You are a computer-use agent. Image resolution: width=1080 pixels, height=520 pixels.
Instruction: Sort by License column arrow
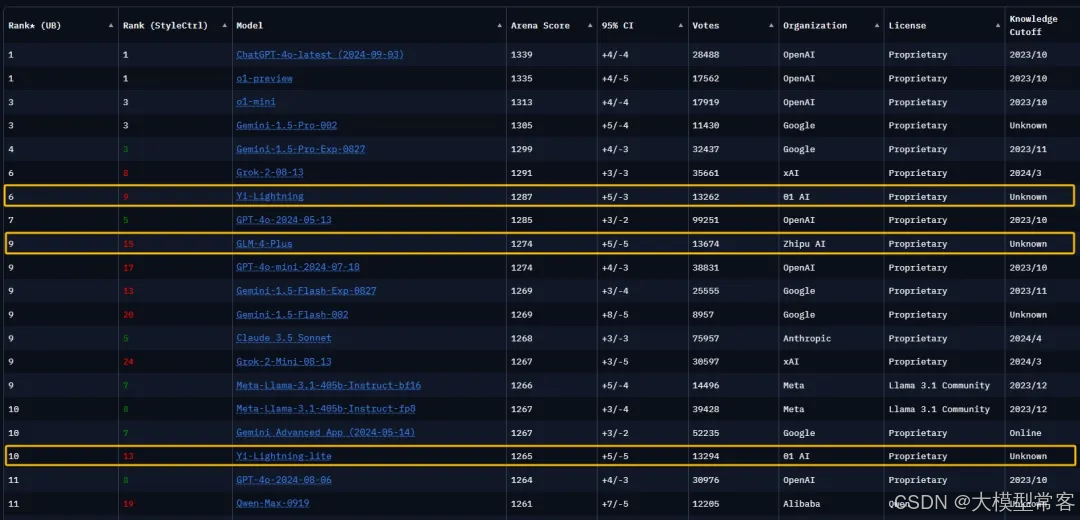[x=998, y=25]
